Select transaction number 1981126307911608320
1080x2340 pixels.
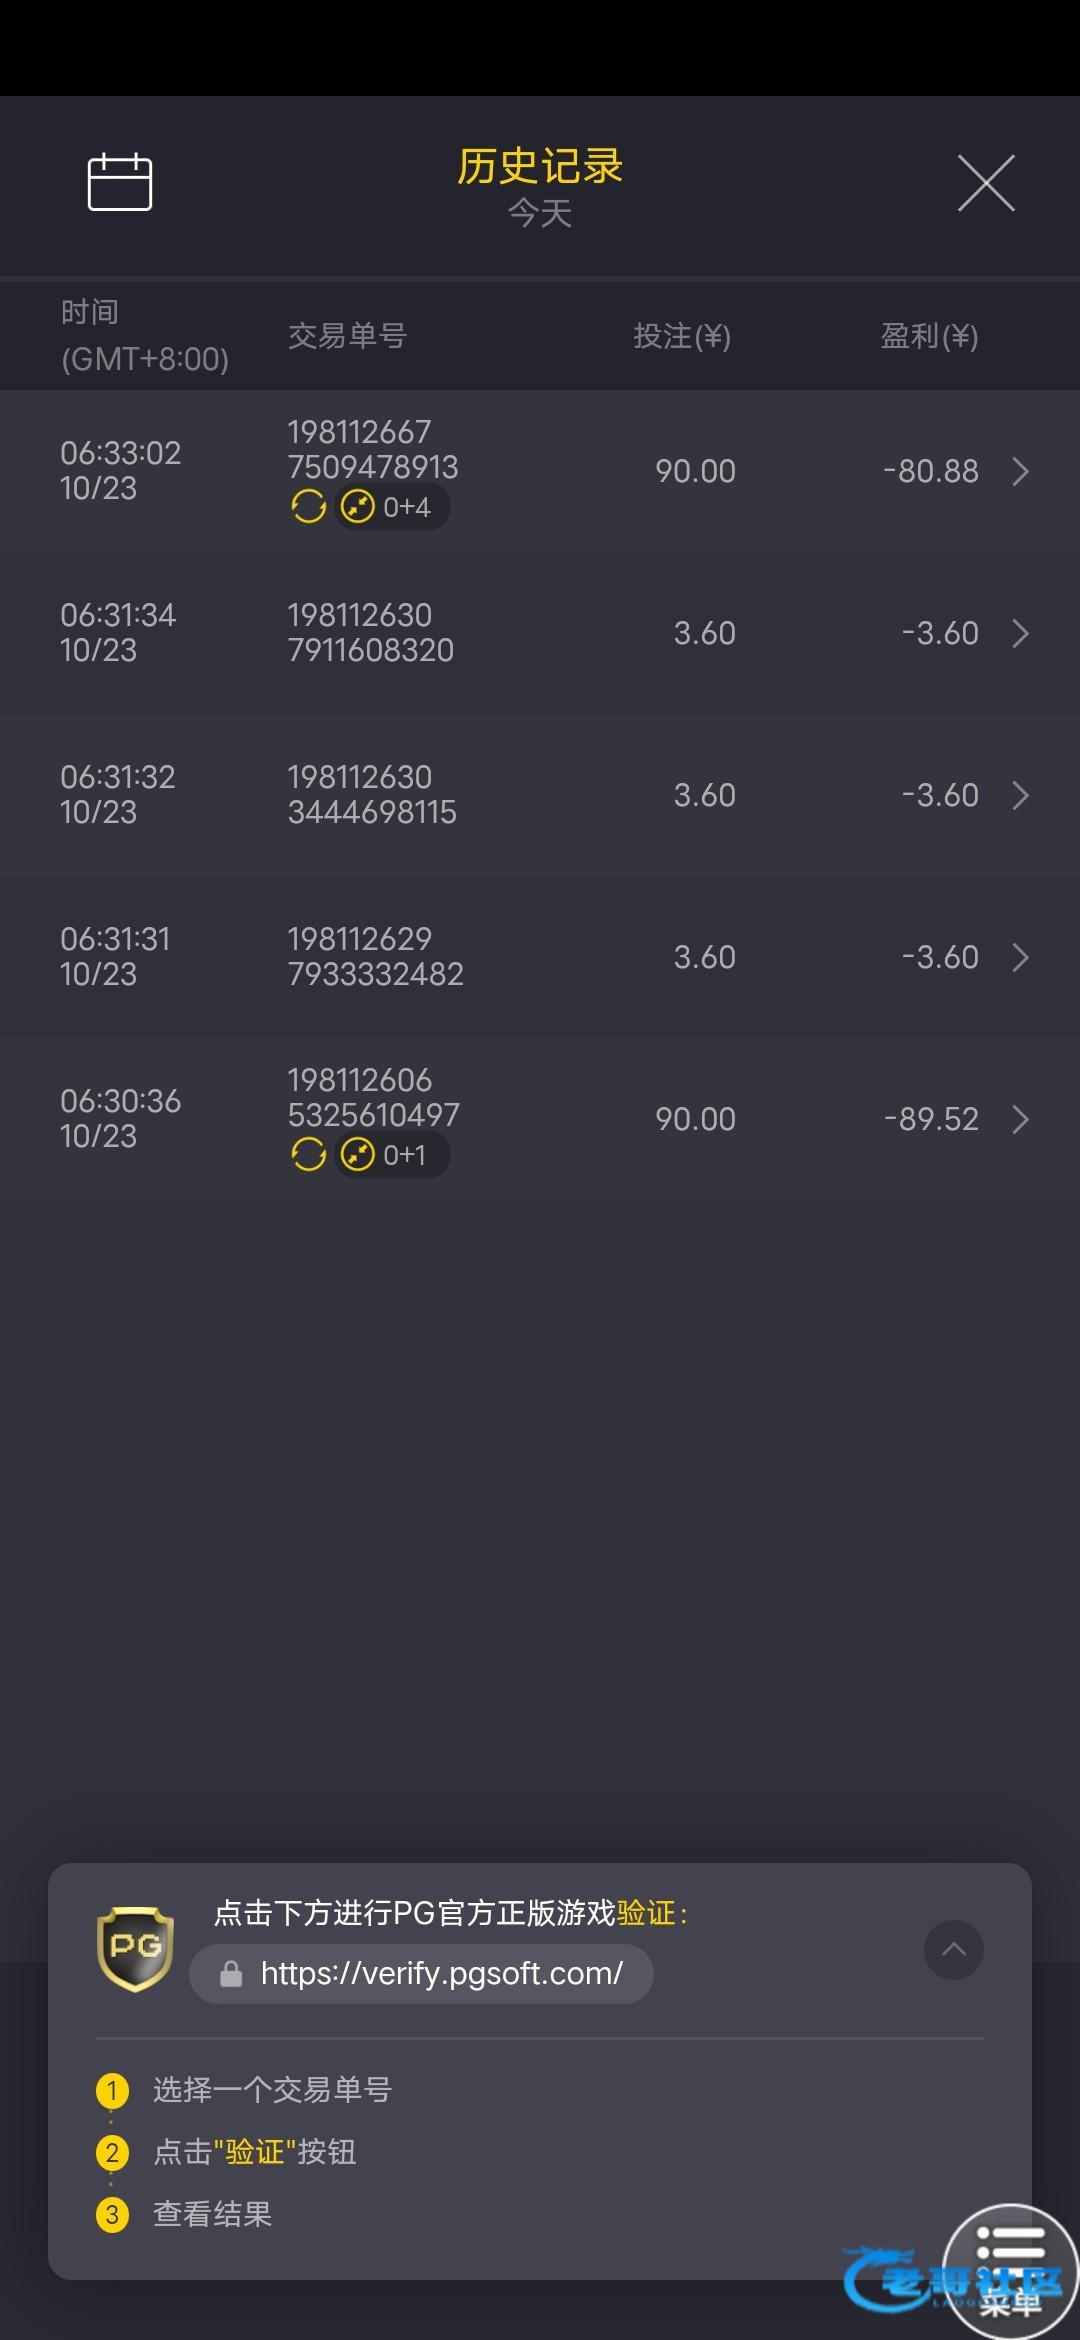pos(370,633)
